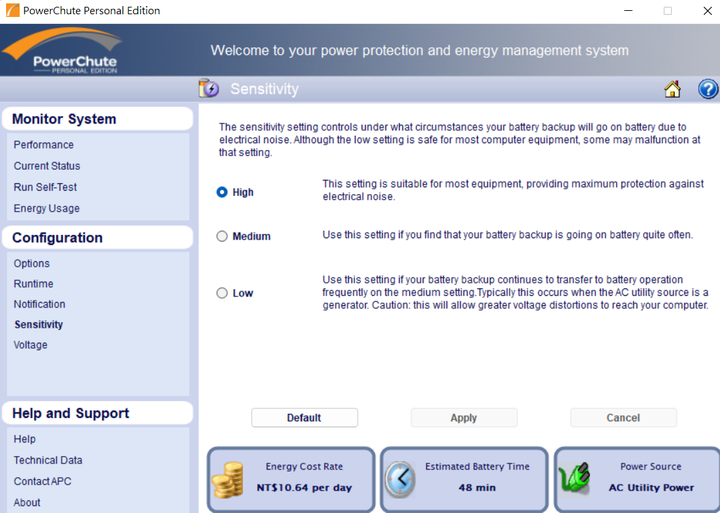Go to Run Self-Test

tap(45, 187)
